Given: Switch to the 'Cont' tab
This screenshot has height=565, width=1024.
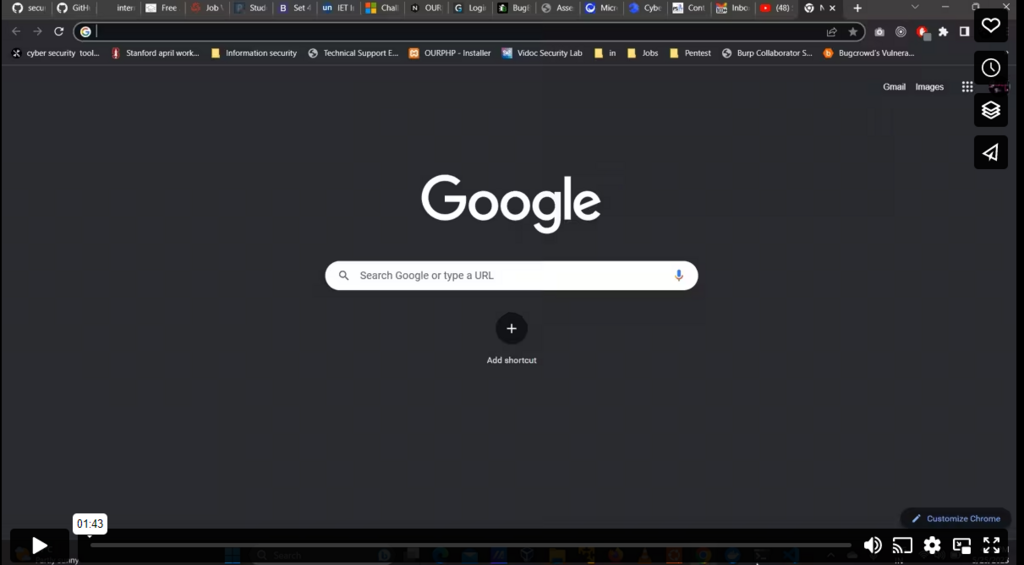Looking at the screenshot, I should [x=689, y=8].
